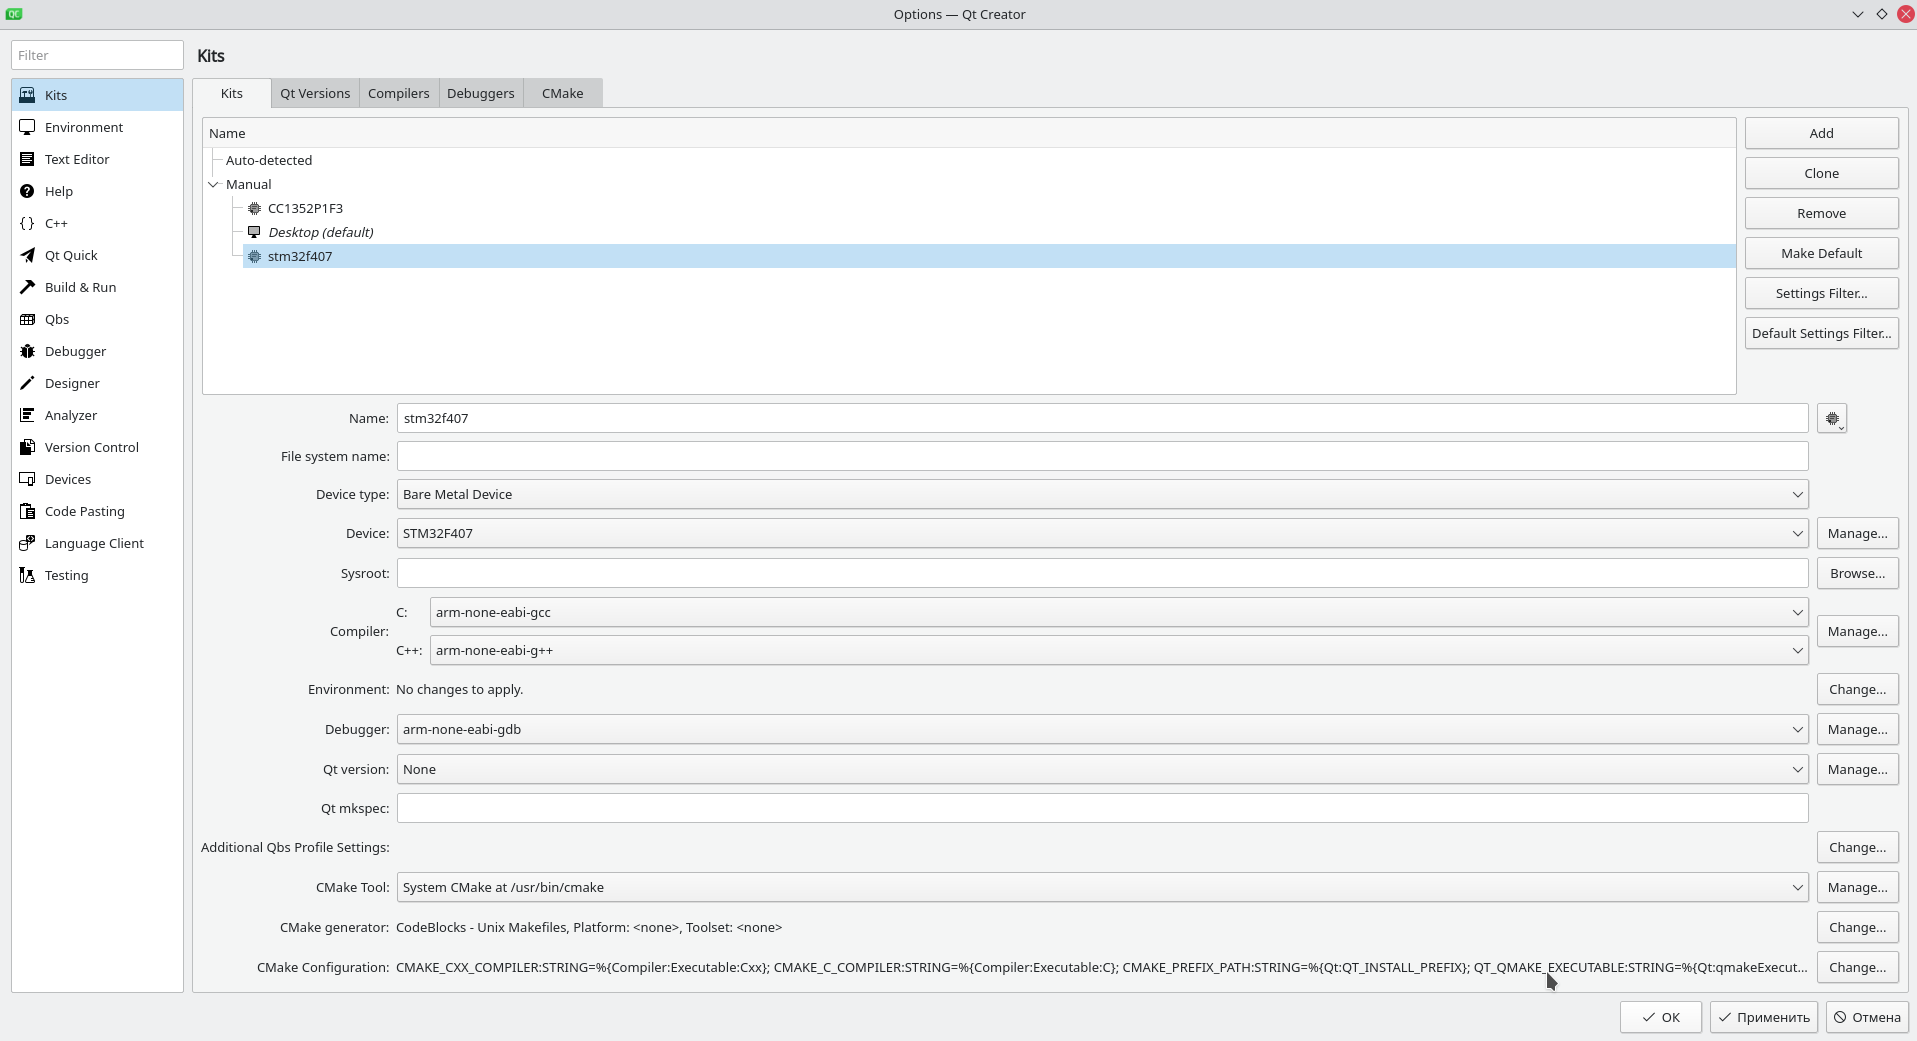This screenshot has height=1041, width=1917.
Task: Click the File system name field
Action: tap(1102, 456)
